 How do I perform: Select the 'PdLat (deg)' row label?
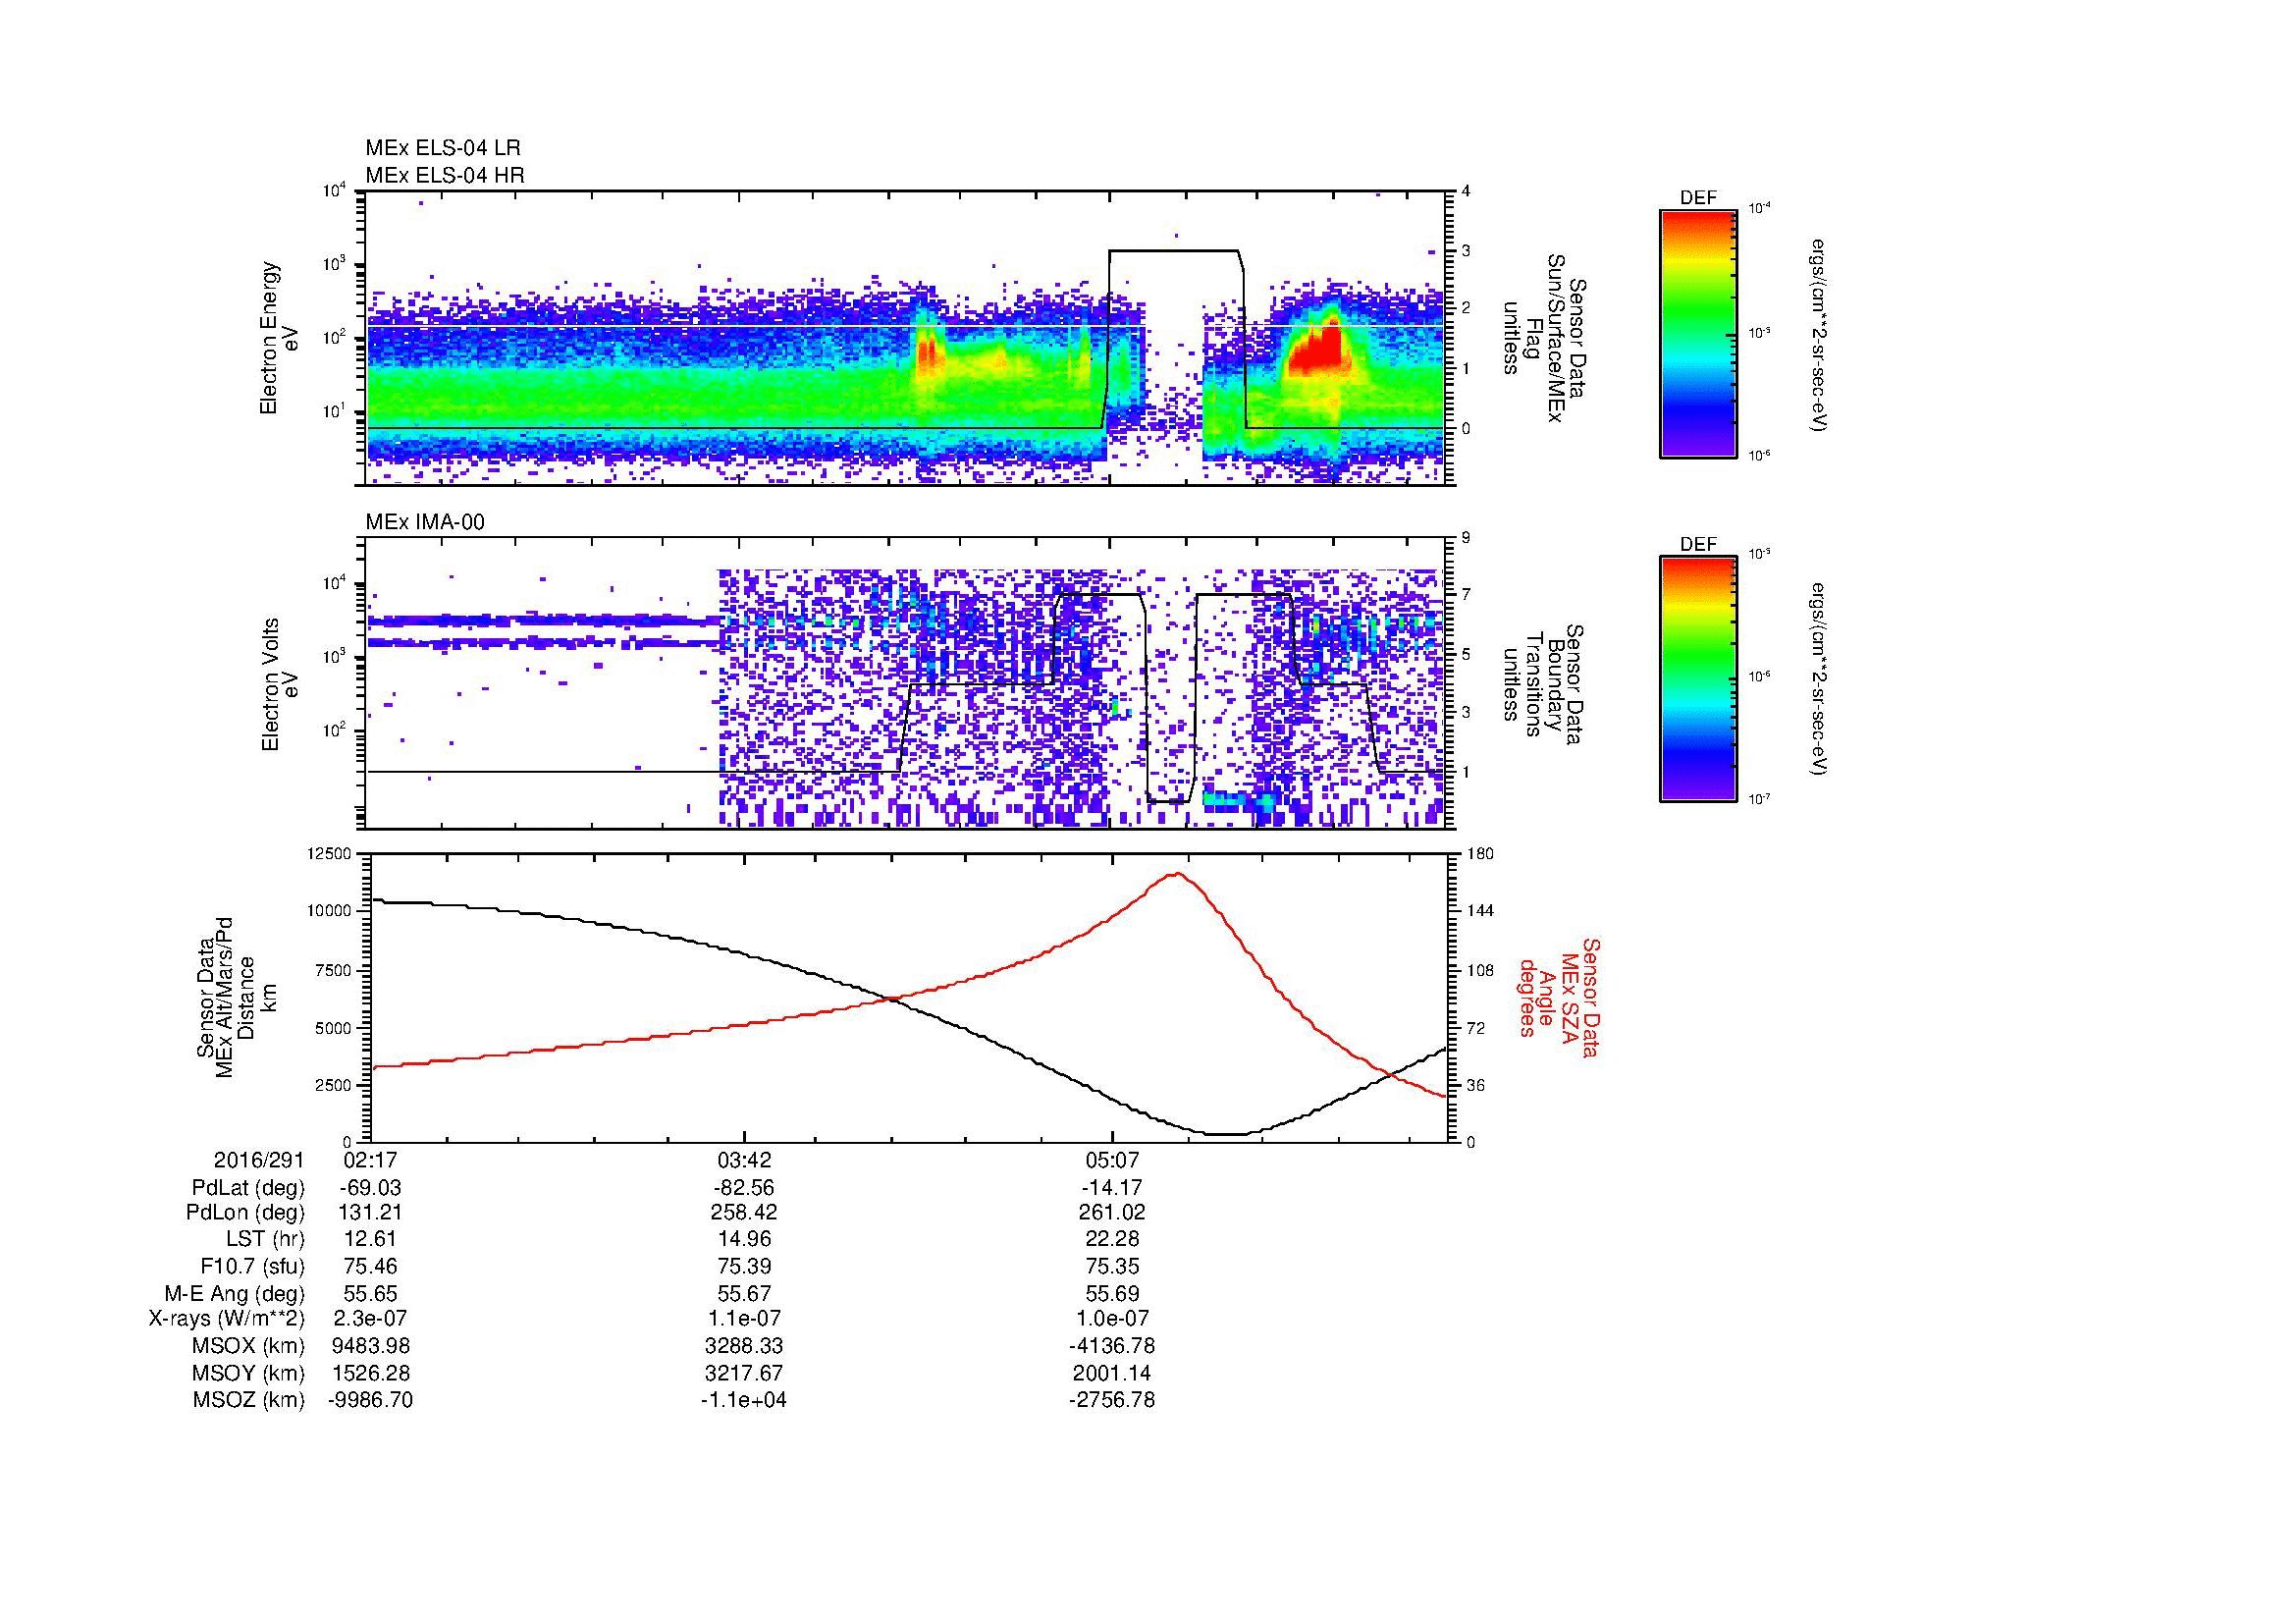(x=248, y=1188)
